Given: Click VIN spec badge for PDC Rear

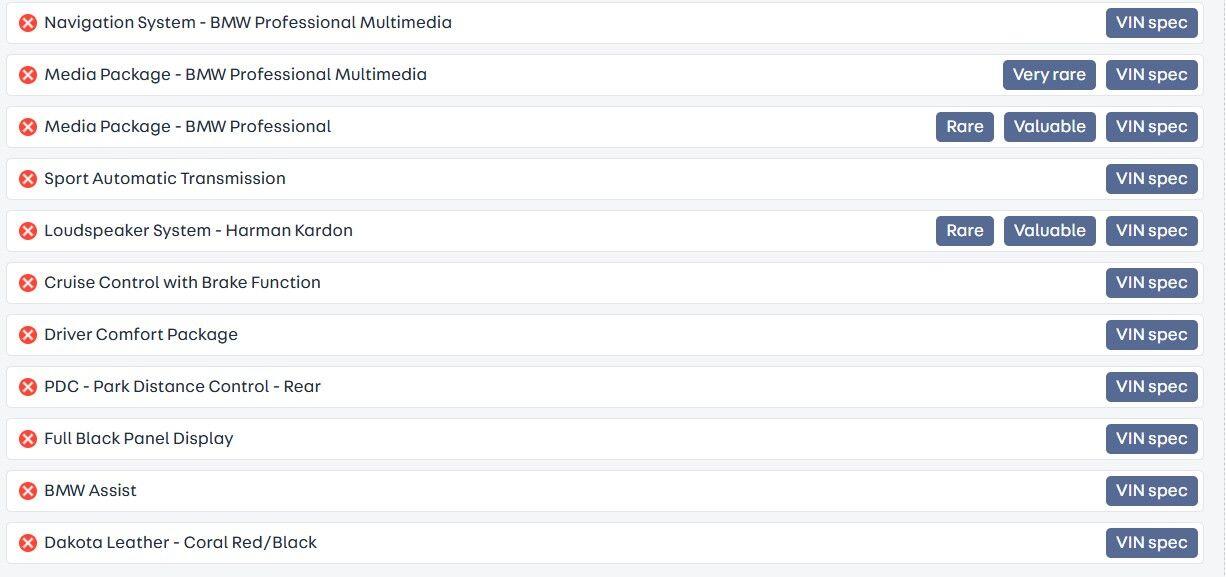Looking at the screenshot, I should (x=1151, y=387).
